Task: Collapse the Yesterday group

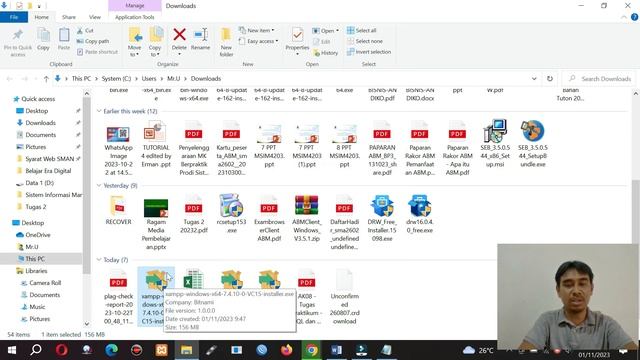Action: coord(99,185)
